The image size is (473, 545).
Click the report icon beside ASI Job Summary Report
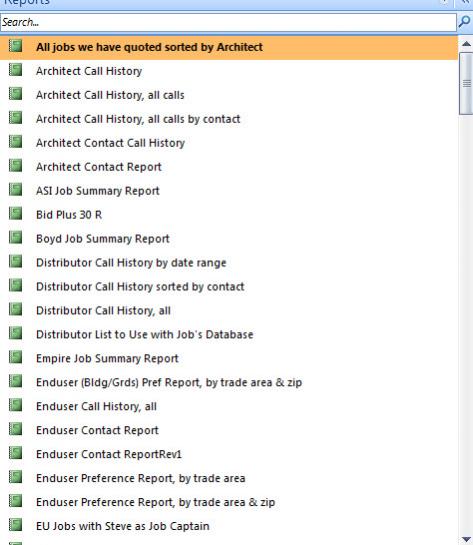(x=15, y=189)
